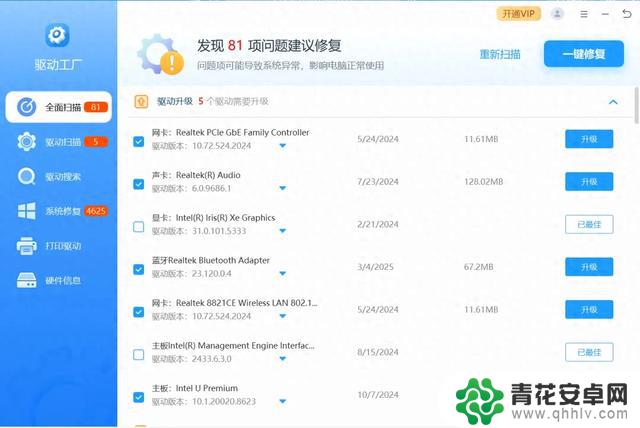
Task: Click the 全面扫描 badge showing 81
Action: pyautogui.click(x=96, y=107)
